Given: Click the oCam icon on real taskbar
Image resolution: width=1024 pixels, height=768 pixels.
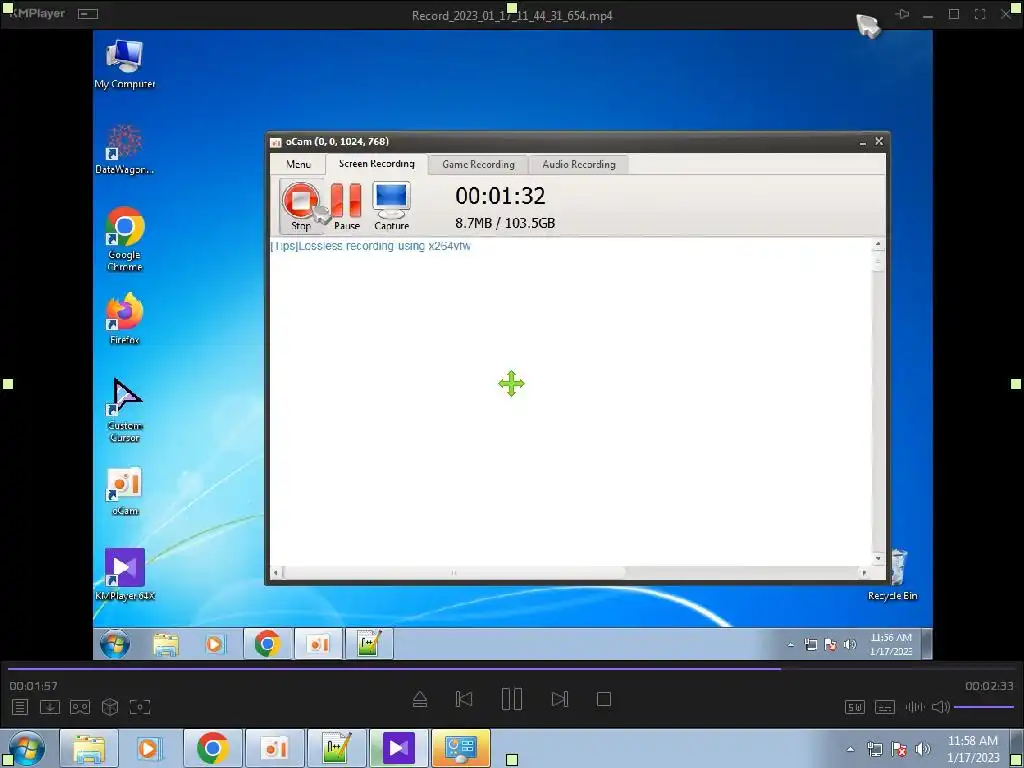Looking at the screenshot, I should coord(274,748).
